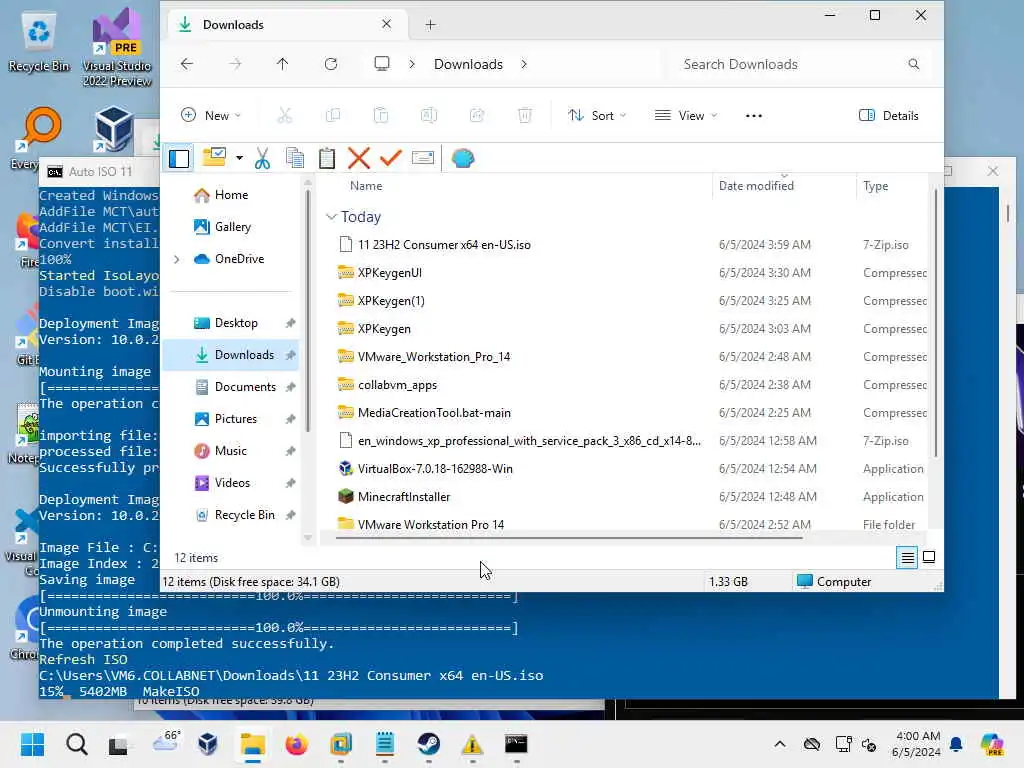Click the file list horizontal scrollbar
The image size is (1024, 768).
tap(568, 537)
